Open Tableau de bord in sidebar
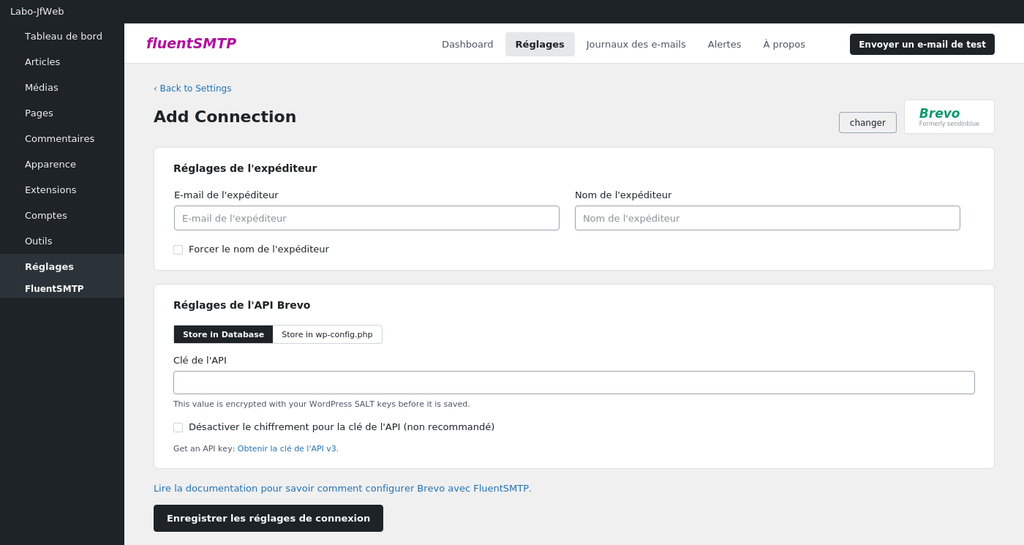Image resolution: width=1024 pixels, height=545 pixels. tap(62, 37)
